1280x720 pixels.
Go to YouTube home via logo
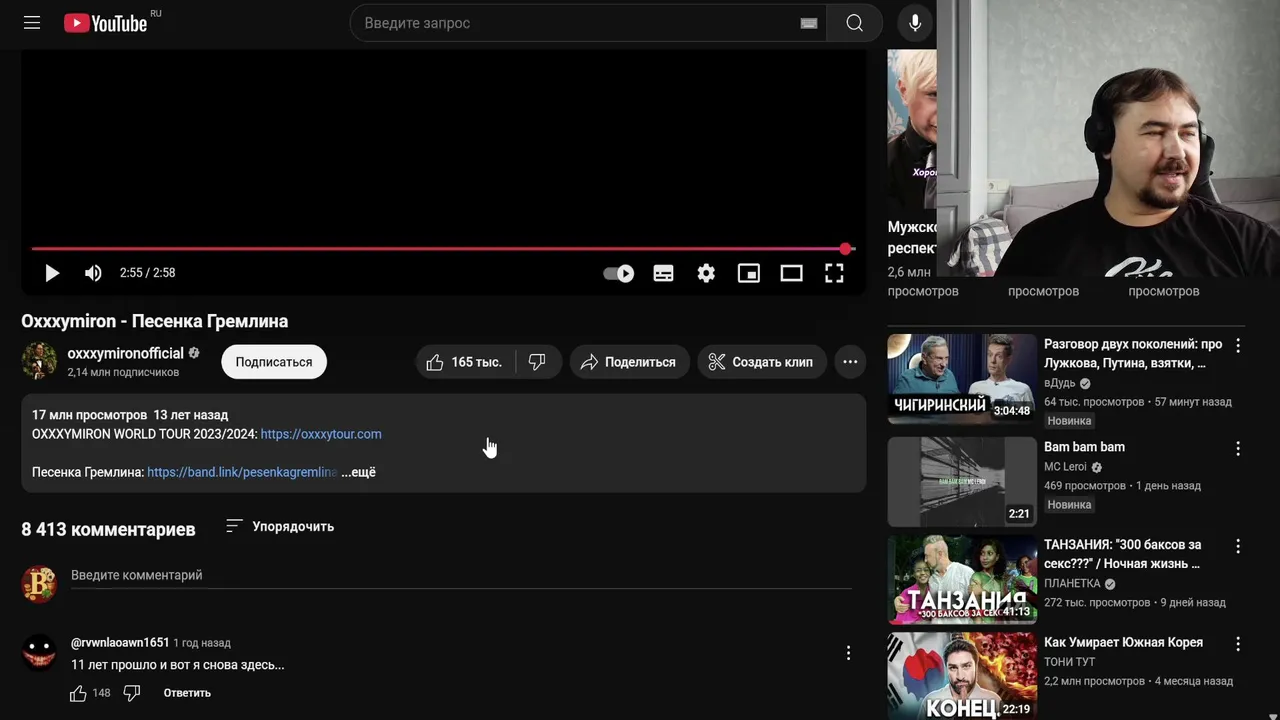106,23
